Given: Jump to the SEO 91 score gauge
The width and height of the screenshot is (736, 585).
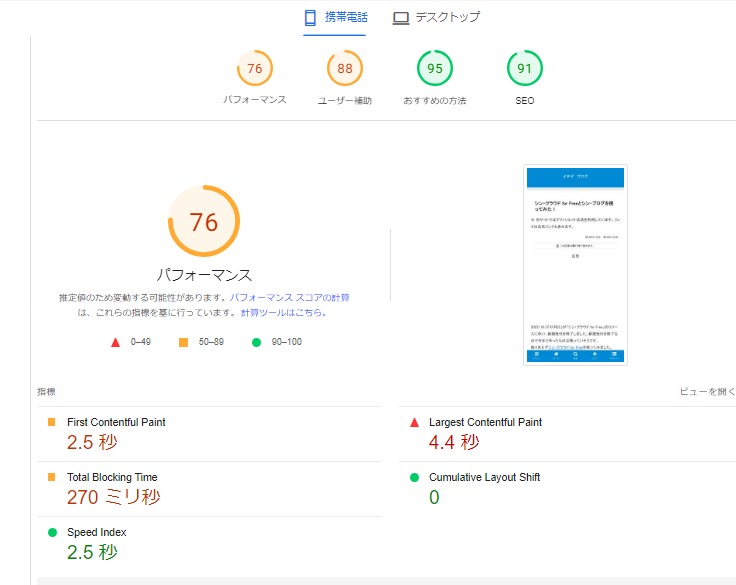Looking at the screenshot, I should tap(525, 69).
